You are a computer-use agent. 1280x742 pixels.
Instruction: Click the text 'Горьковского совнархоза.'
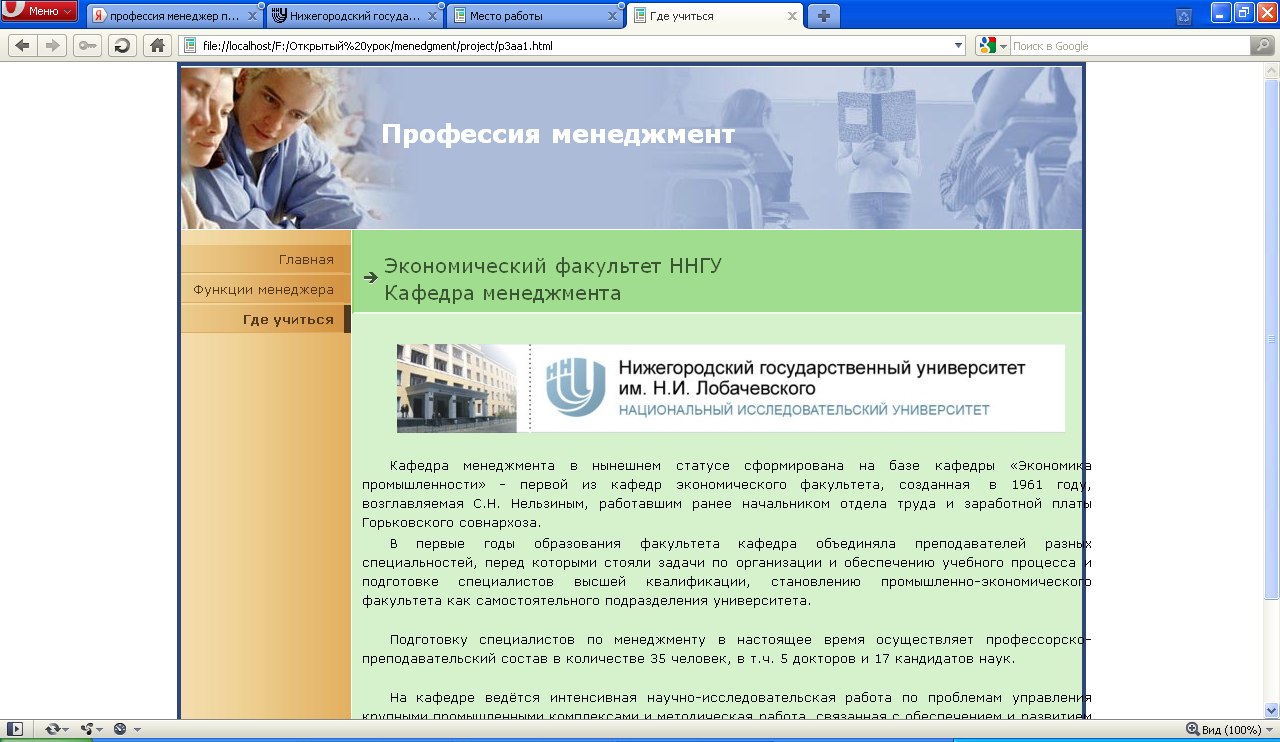tap(451, 523)
